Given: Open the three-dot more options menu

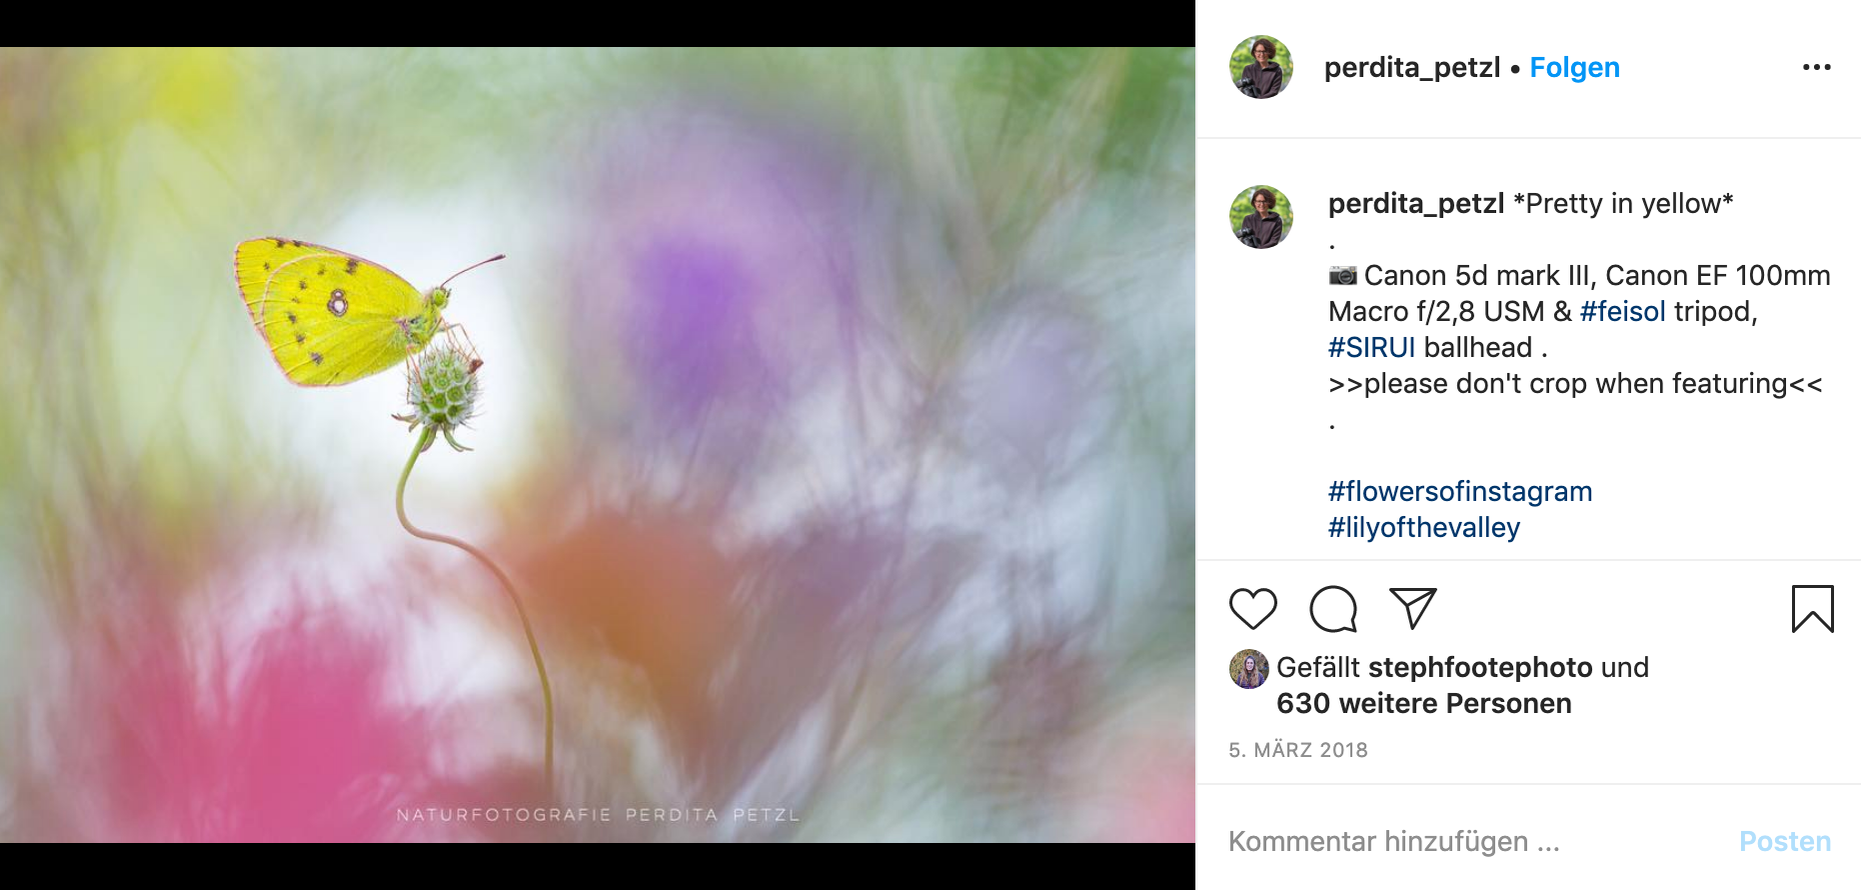Looking at the screenshot, I should (x=1816, y=67).
